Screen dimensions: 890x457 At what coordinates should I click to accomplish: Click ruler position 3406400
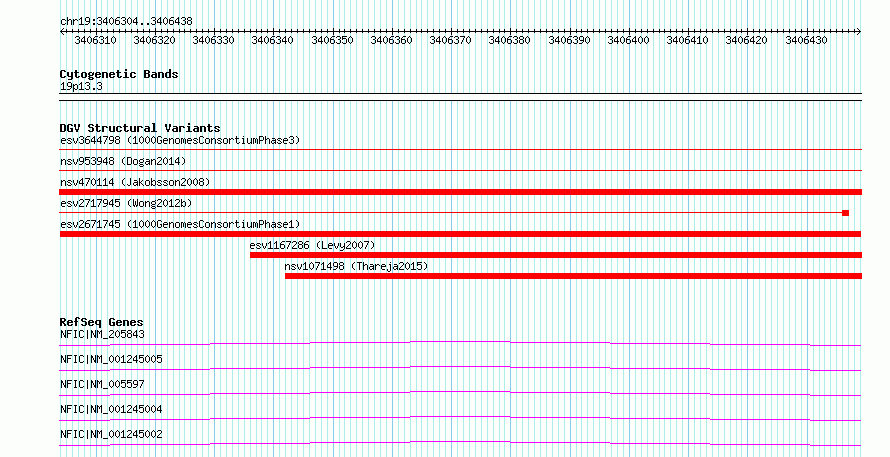coord(628,40)
